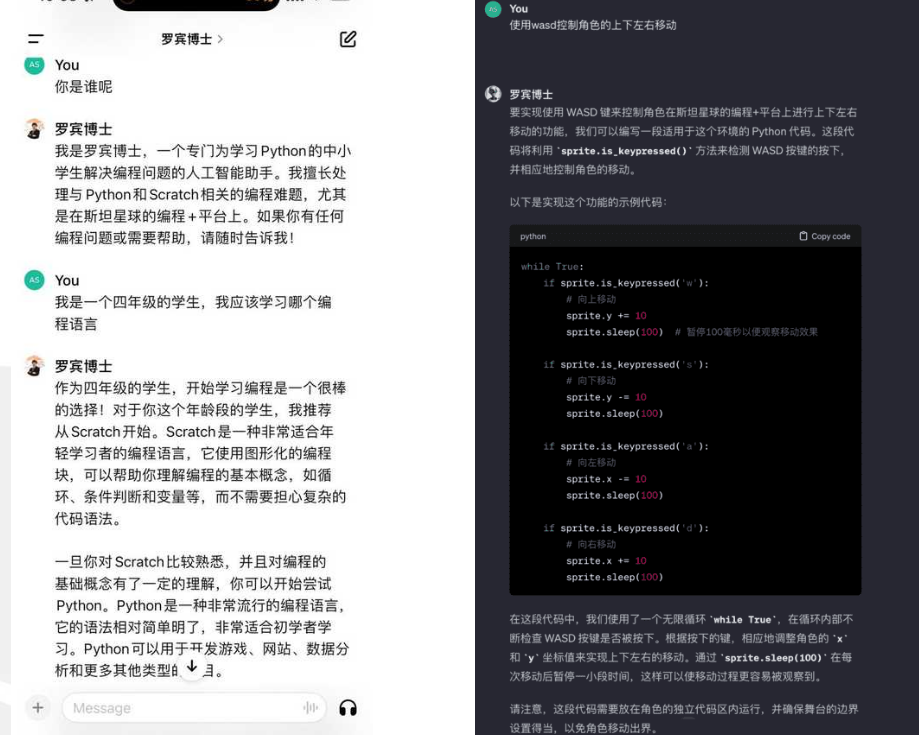
Task: Tap 罗宾博士 avatar above 作为四年级的学生 reply
Action: (x=35, y=365)
